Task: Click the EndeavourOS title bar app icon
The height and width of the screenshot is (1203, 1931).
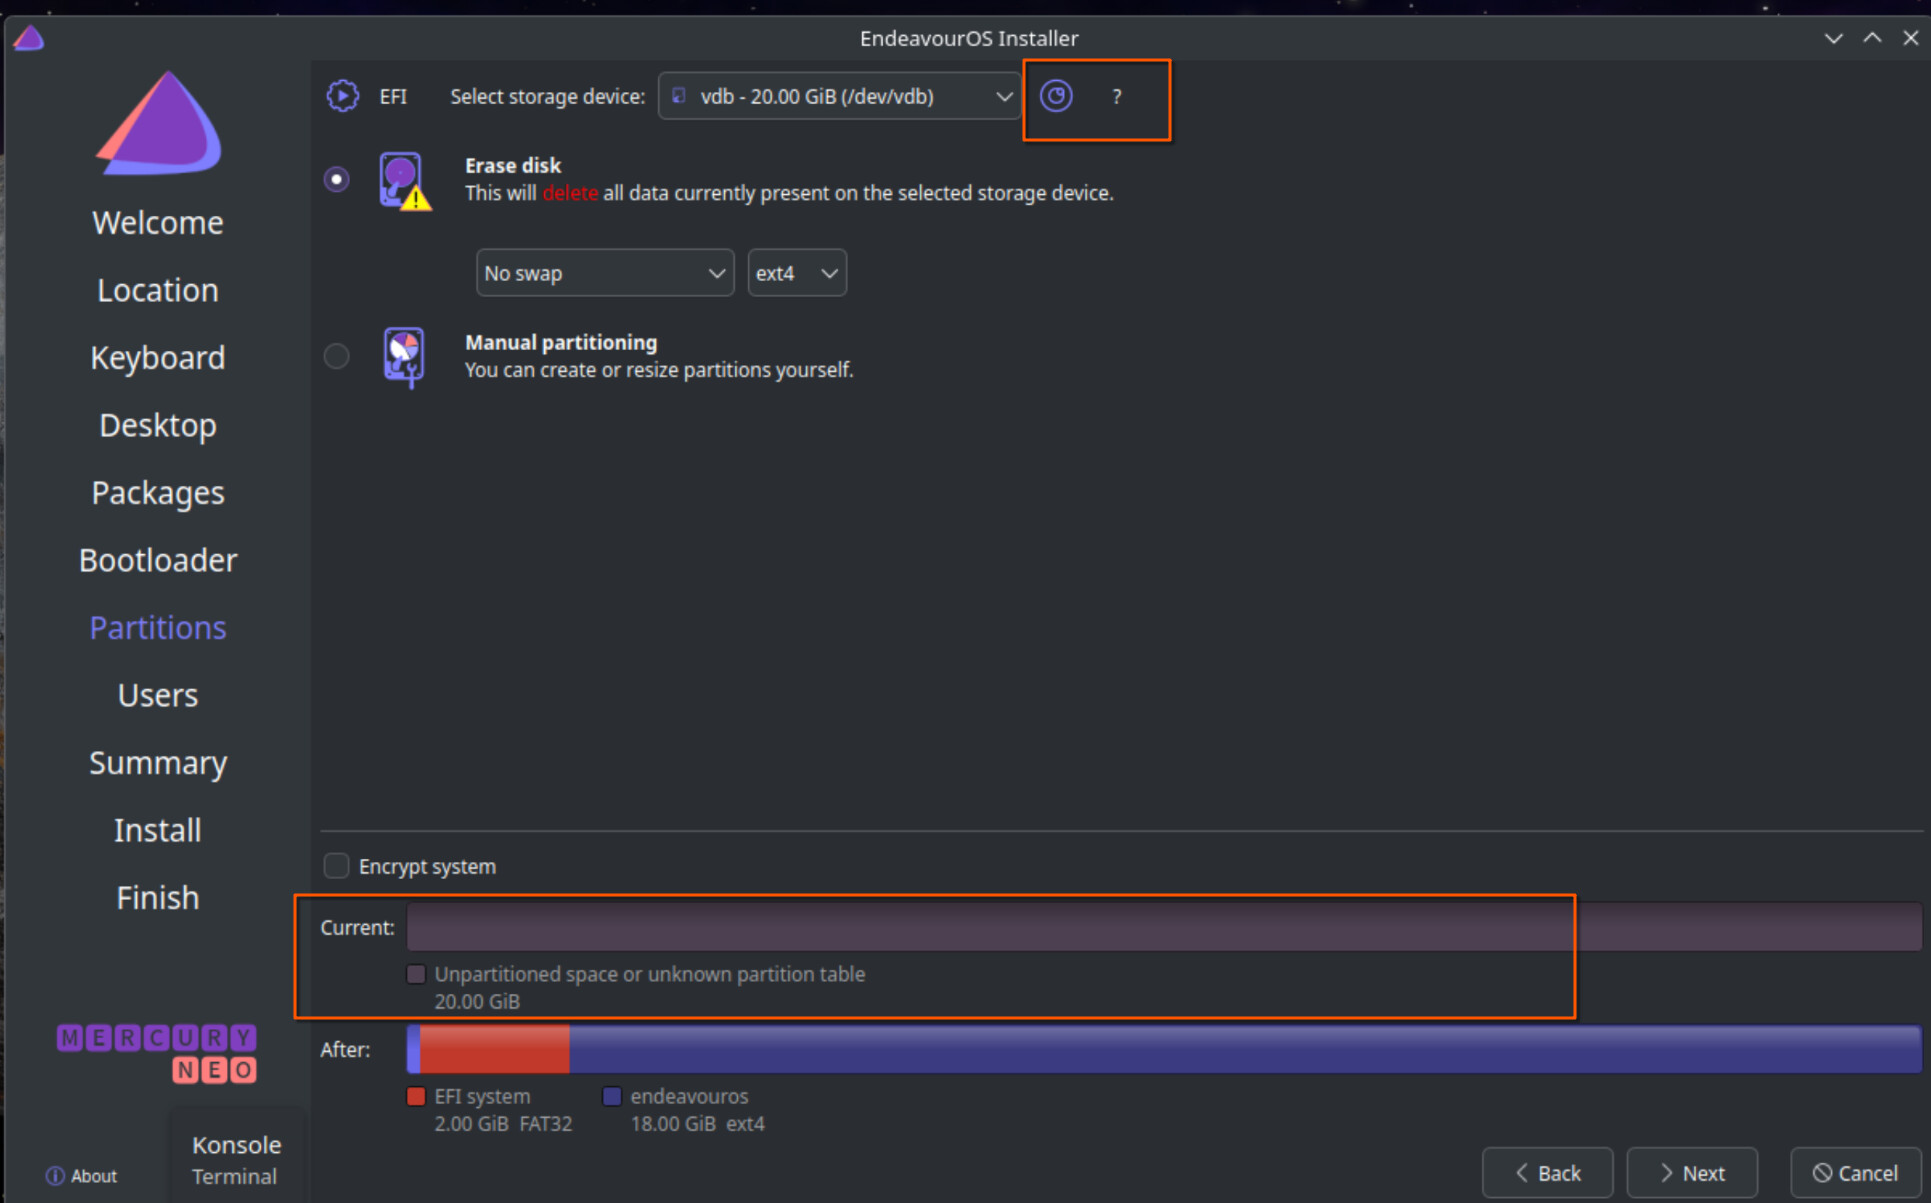Action: pos(29,38)
